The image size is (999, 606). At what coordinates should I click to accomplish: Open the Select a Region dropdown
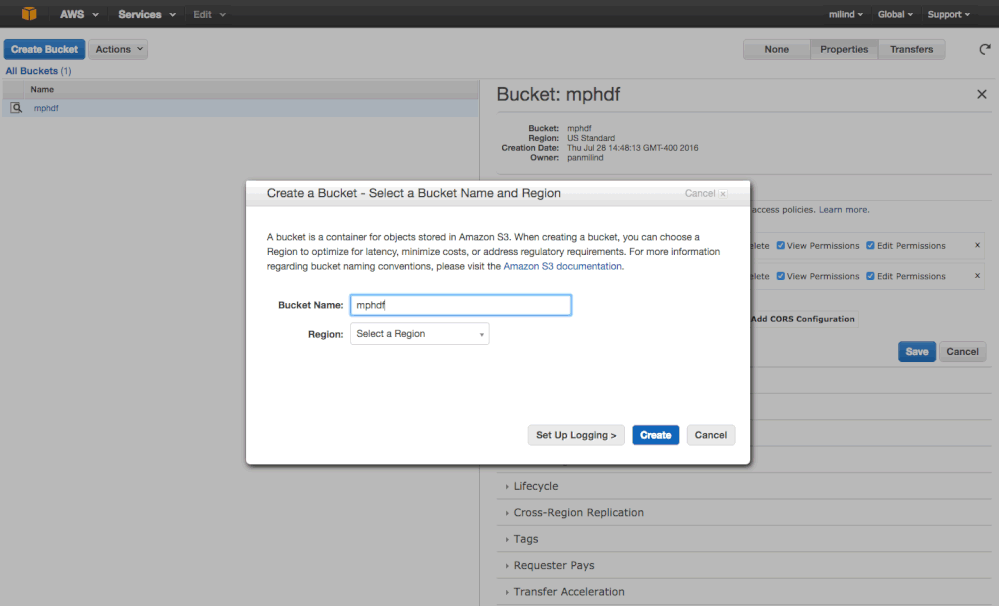(419, 333)
